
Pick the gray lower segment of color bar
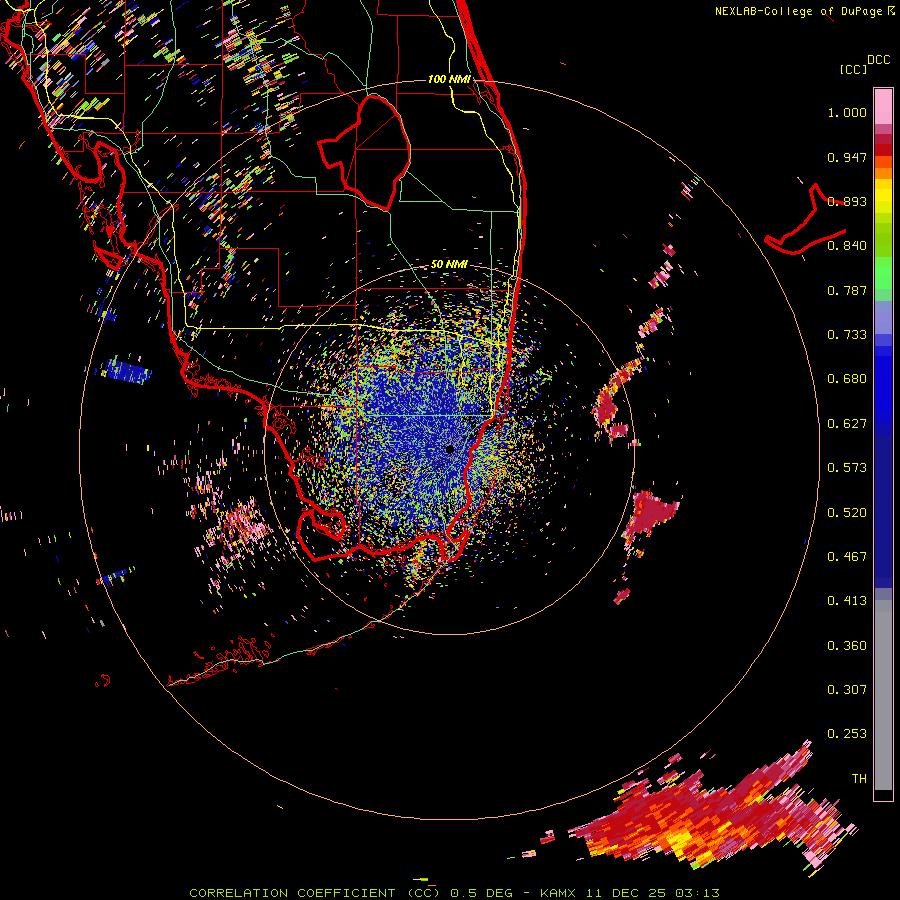pos(883,695)
